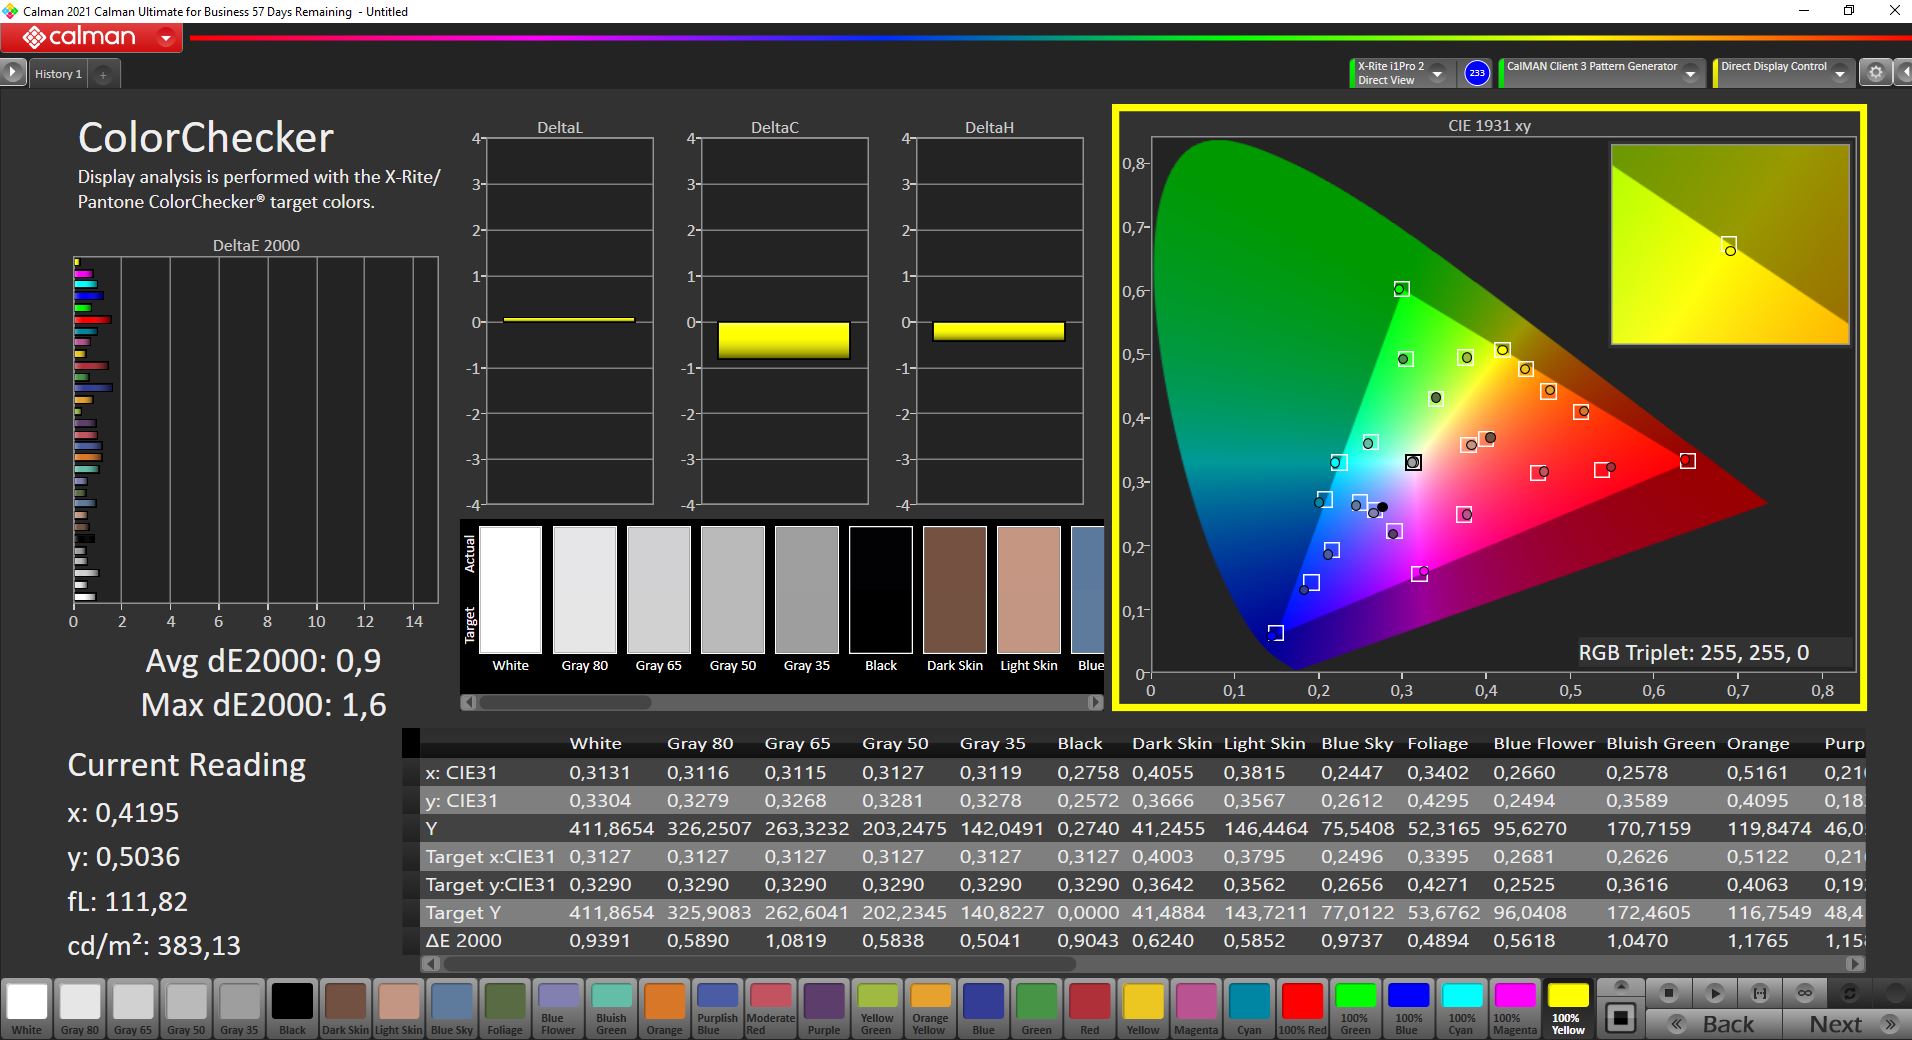Screen dimensions: 1912x1040
Task: Click the add history tab plus icon
Action: point(103,74)
